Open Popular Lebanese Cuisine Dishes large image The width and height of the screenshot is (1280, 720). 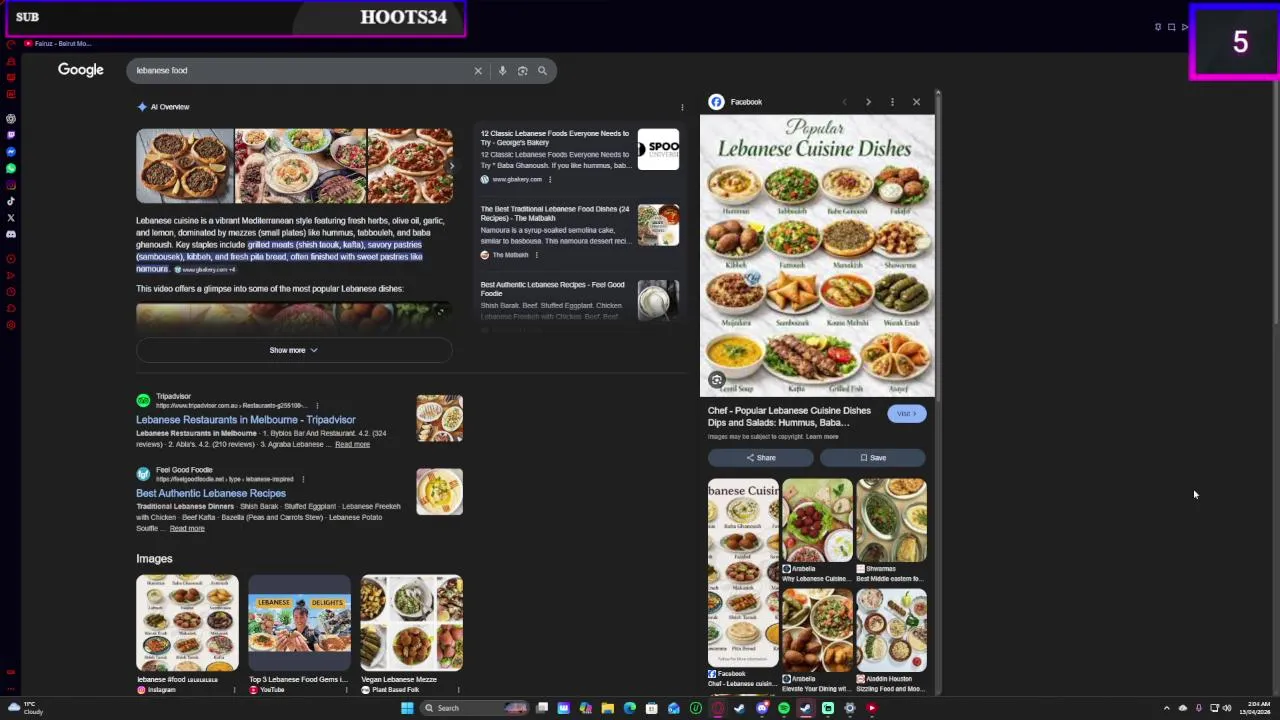817,256
